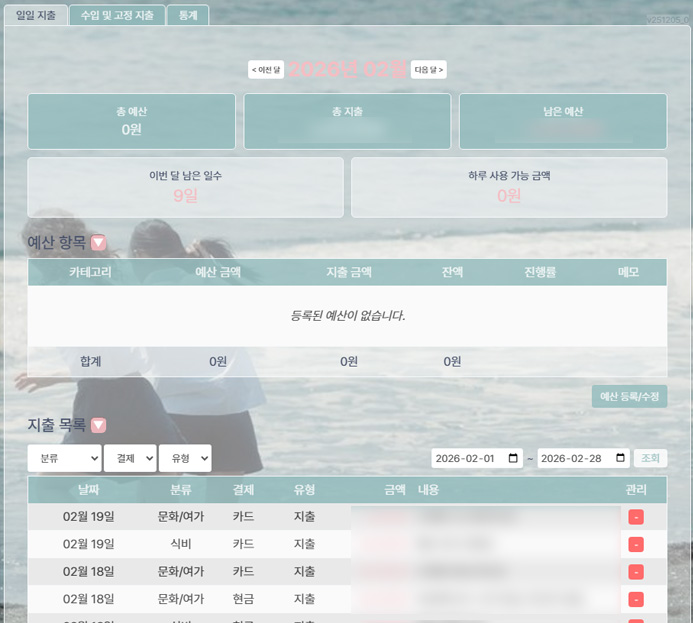The image size is (693, 623).
Task: Open calendar picker for end date 2026-02-28
Action: click(620, 458)
